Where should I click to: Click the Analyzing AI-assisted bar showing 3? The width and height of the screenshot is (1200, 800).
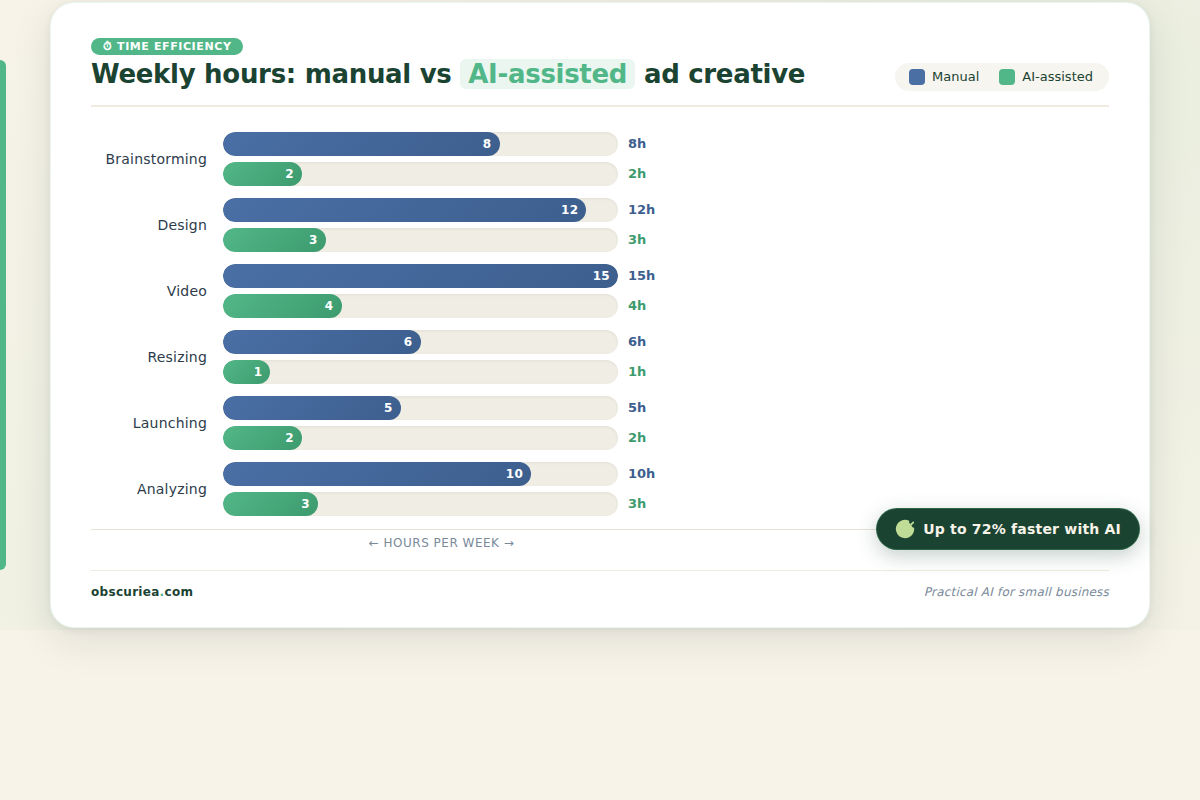[270, 504]
